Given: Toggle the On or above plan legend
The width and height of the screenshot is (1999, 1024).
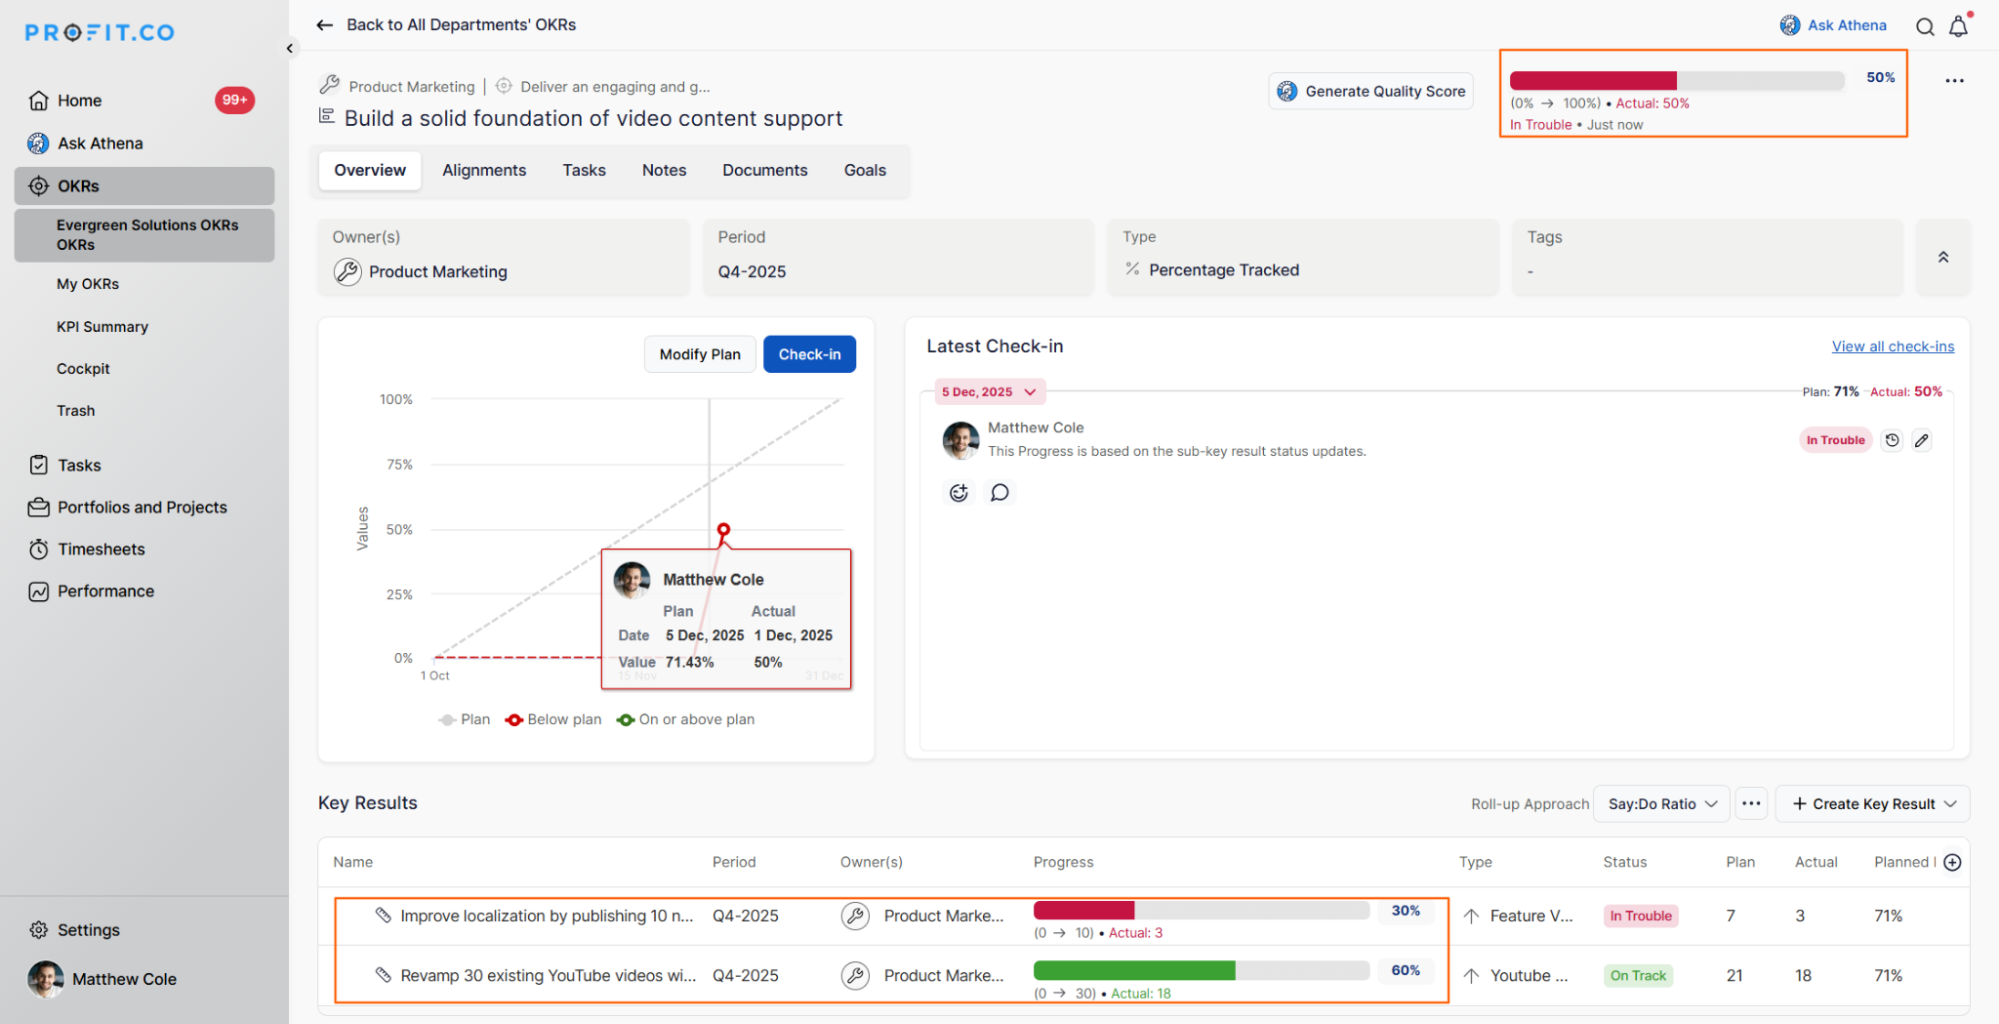Looking at the screenshot, I should tap(686, 720).
